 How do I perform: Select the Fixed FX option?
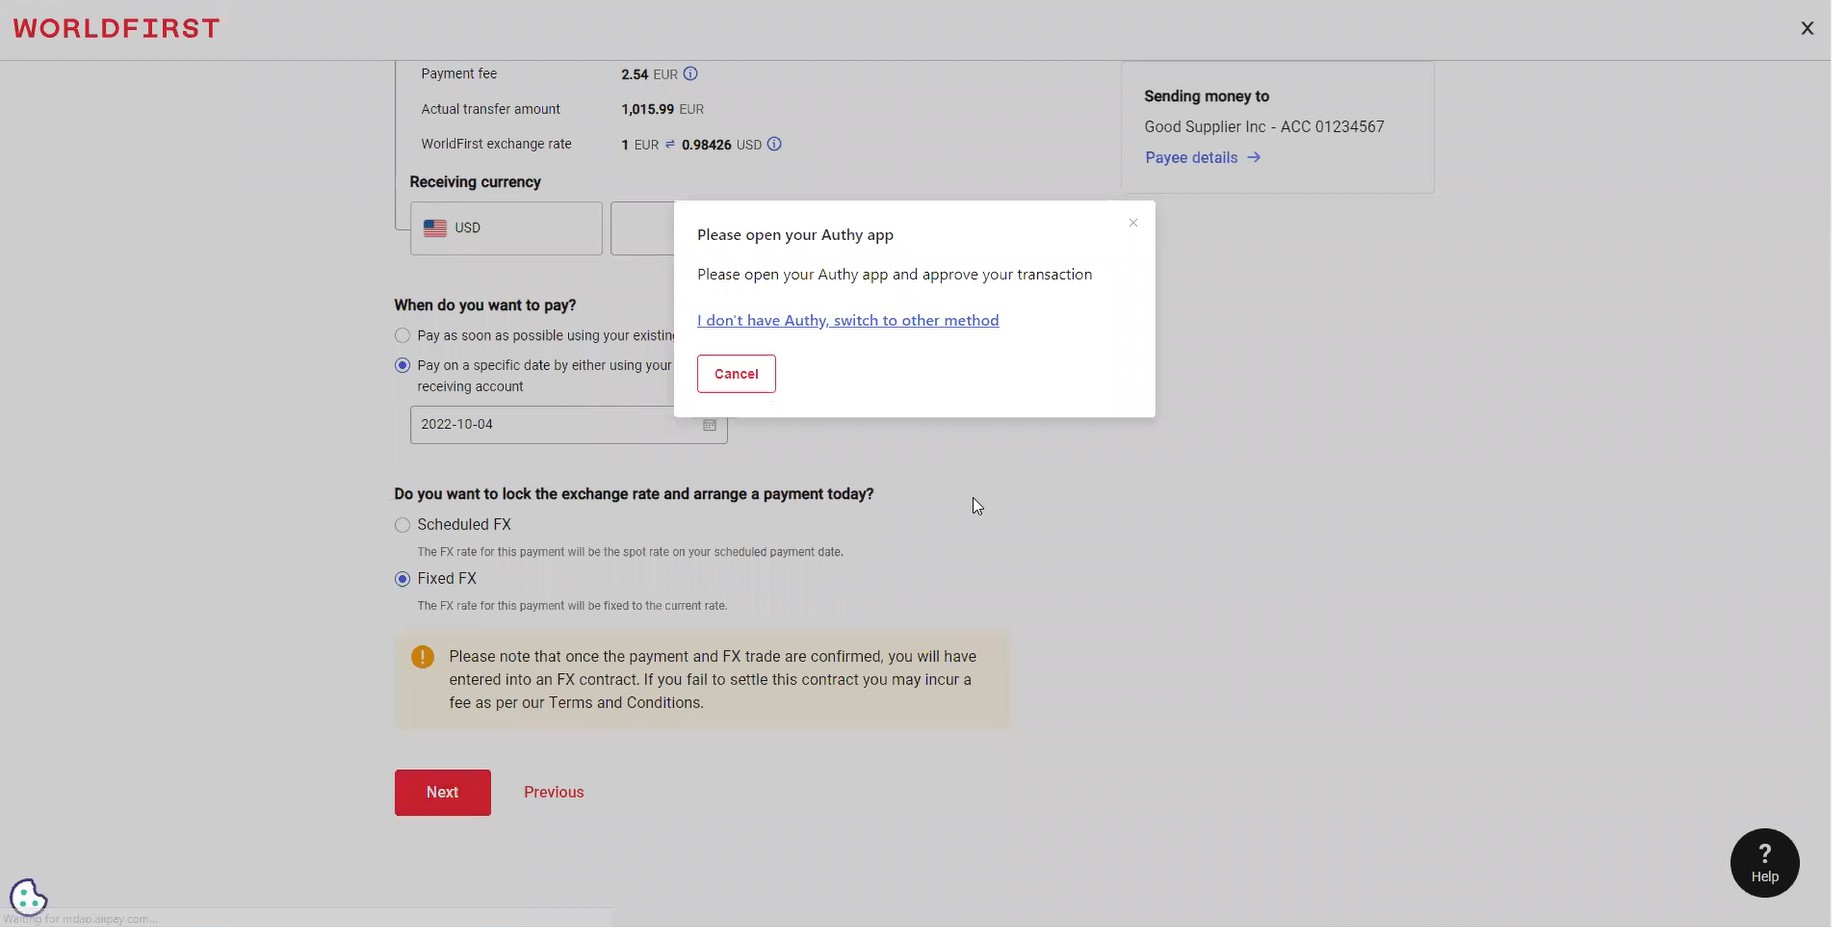[402, 578]
